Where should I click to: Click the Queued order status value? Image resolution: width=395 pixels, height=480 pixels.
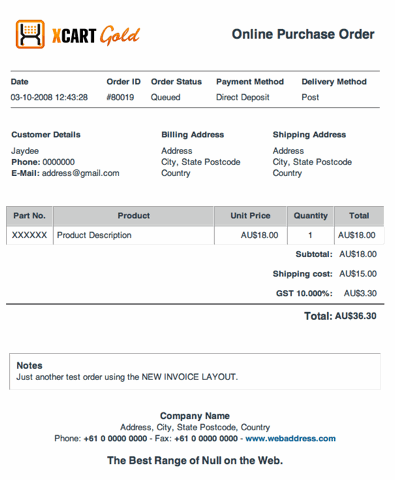[x=165, y=97]
